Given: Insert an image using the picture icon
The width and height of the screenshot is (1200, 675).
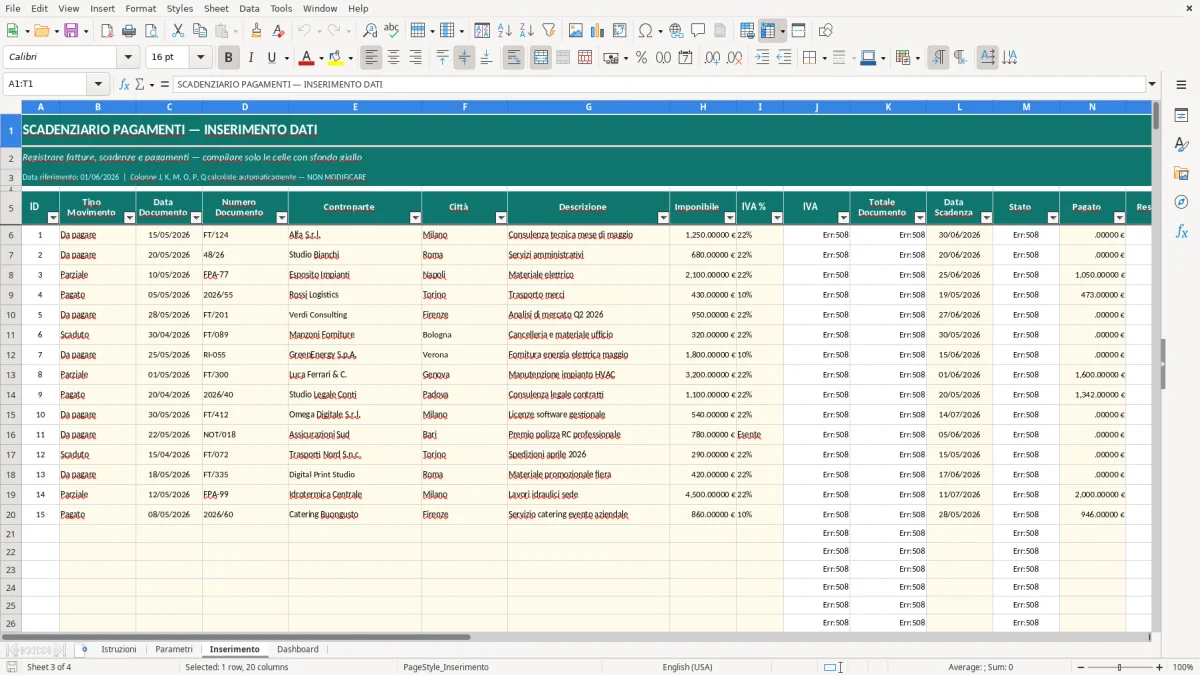Looking at the screenshot, I should tap(576, 31).
